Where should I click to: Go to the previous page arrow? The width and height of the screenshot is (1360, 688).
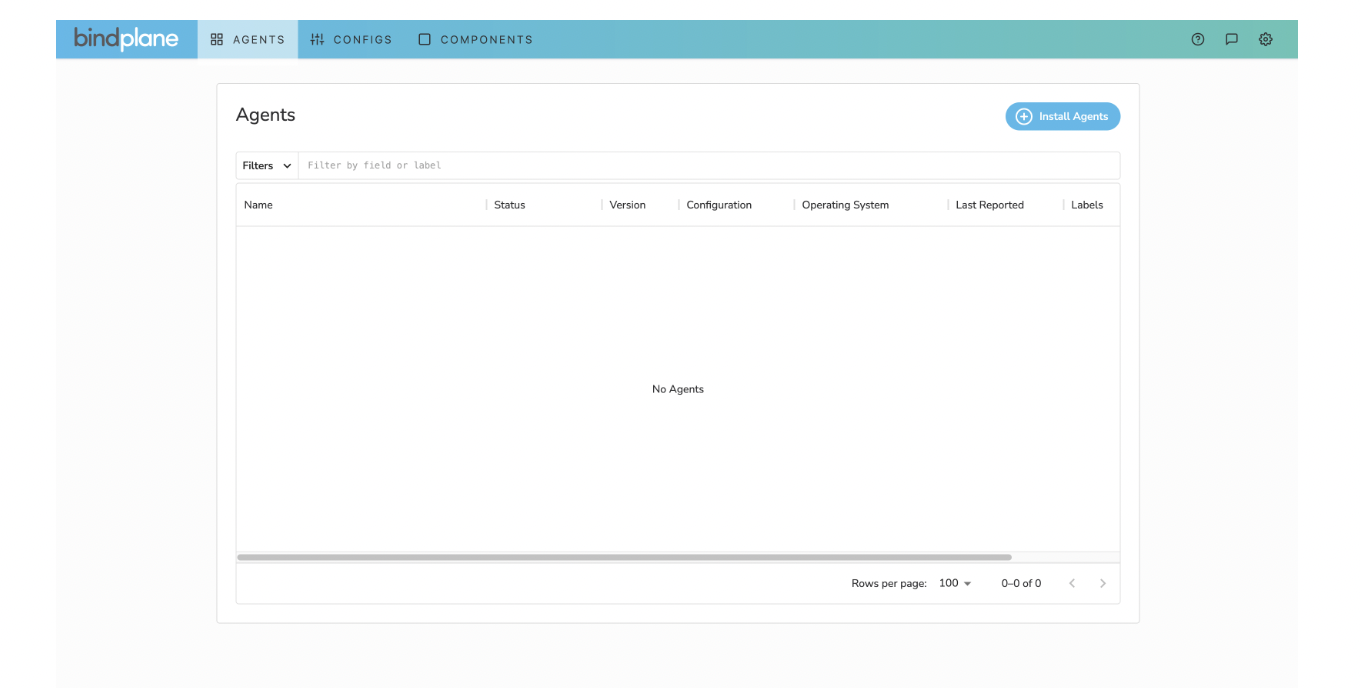(x=1072, y=583)
